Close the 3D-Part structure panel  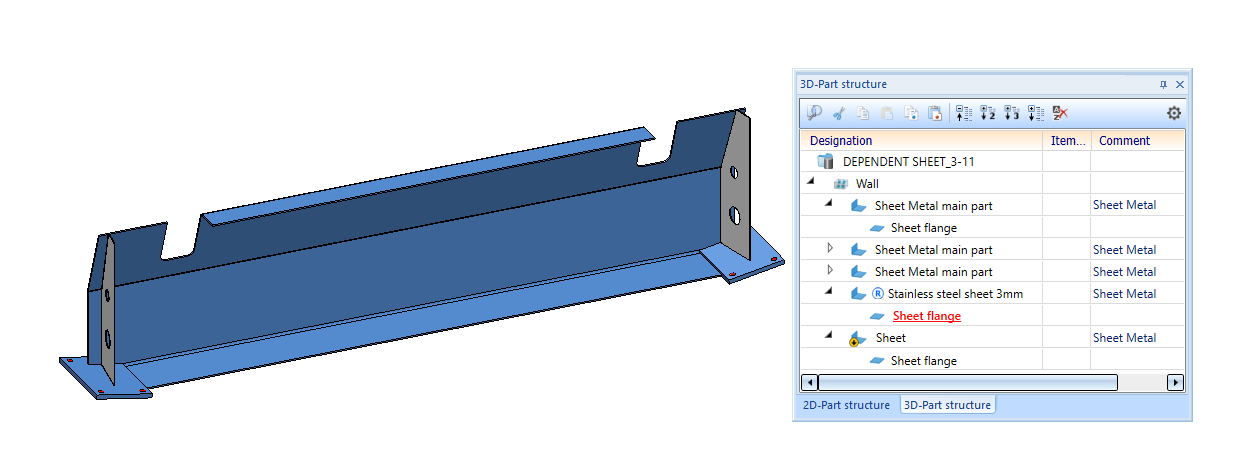click(x=1180, y=85)
